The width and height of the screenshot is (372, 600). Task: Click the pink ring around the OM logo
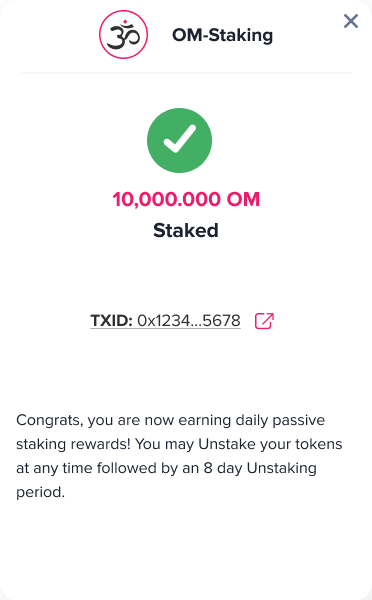pyautogui.click(x=123, y=35)
